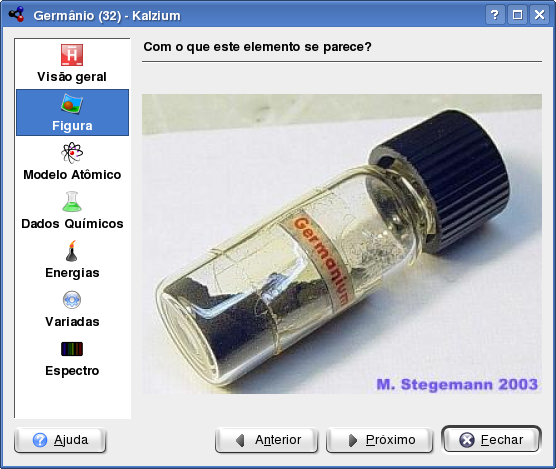Image resolution: width=556 pixels, height=469 pixels.
Task: Select the Variadas gear icon
Action: [x=72, y=300]
